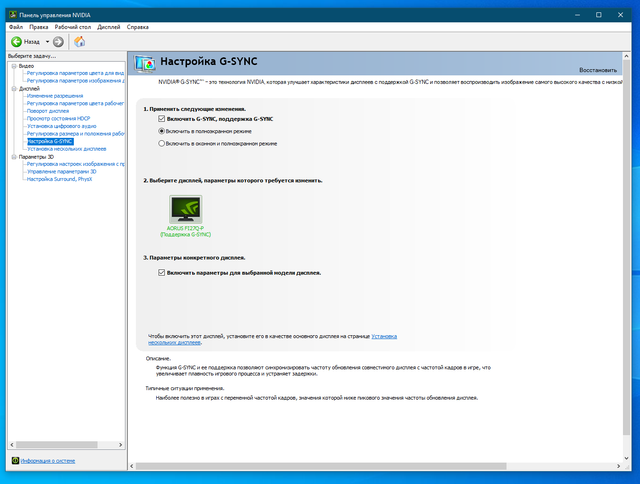Select 'Включить в полноэкранном режиме' radio button

point(162,131)
